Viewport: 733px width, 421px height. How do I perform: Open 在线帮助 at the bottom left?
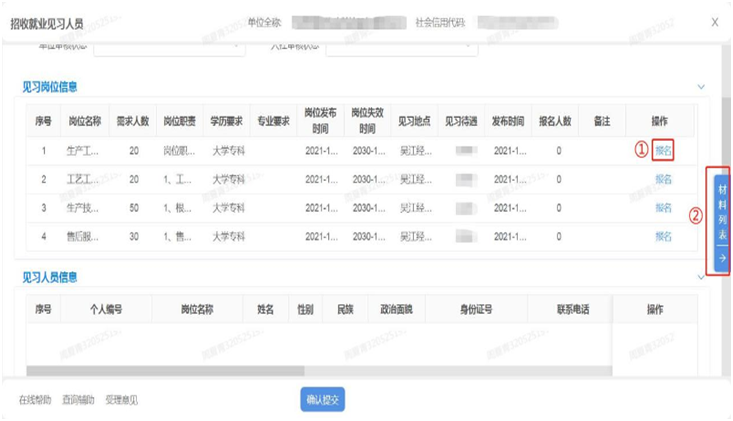[x=35, y=401]
